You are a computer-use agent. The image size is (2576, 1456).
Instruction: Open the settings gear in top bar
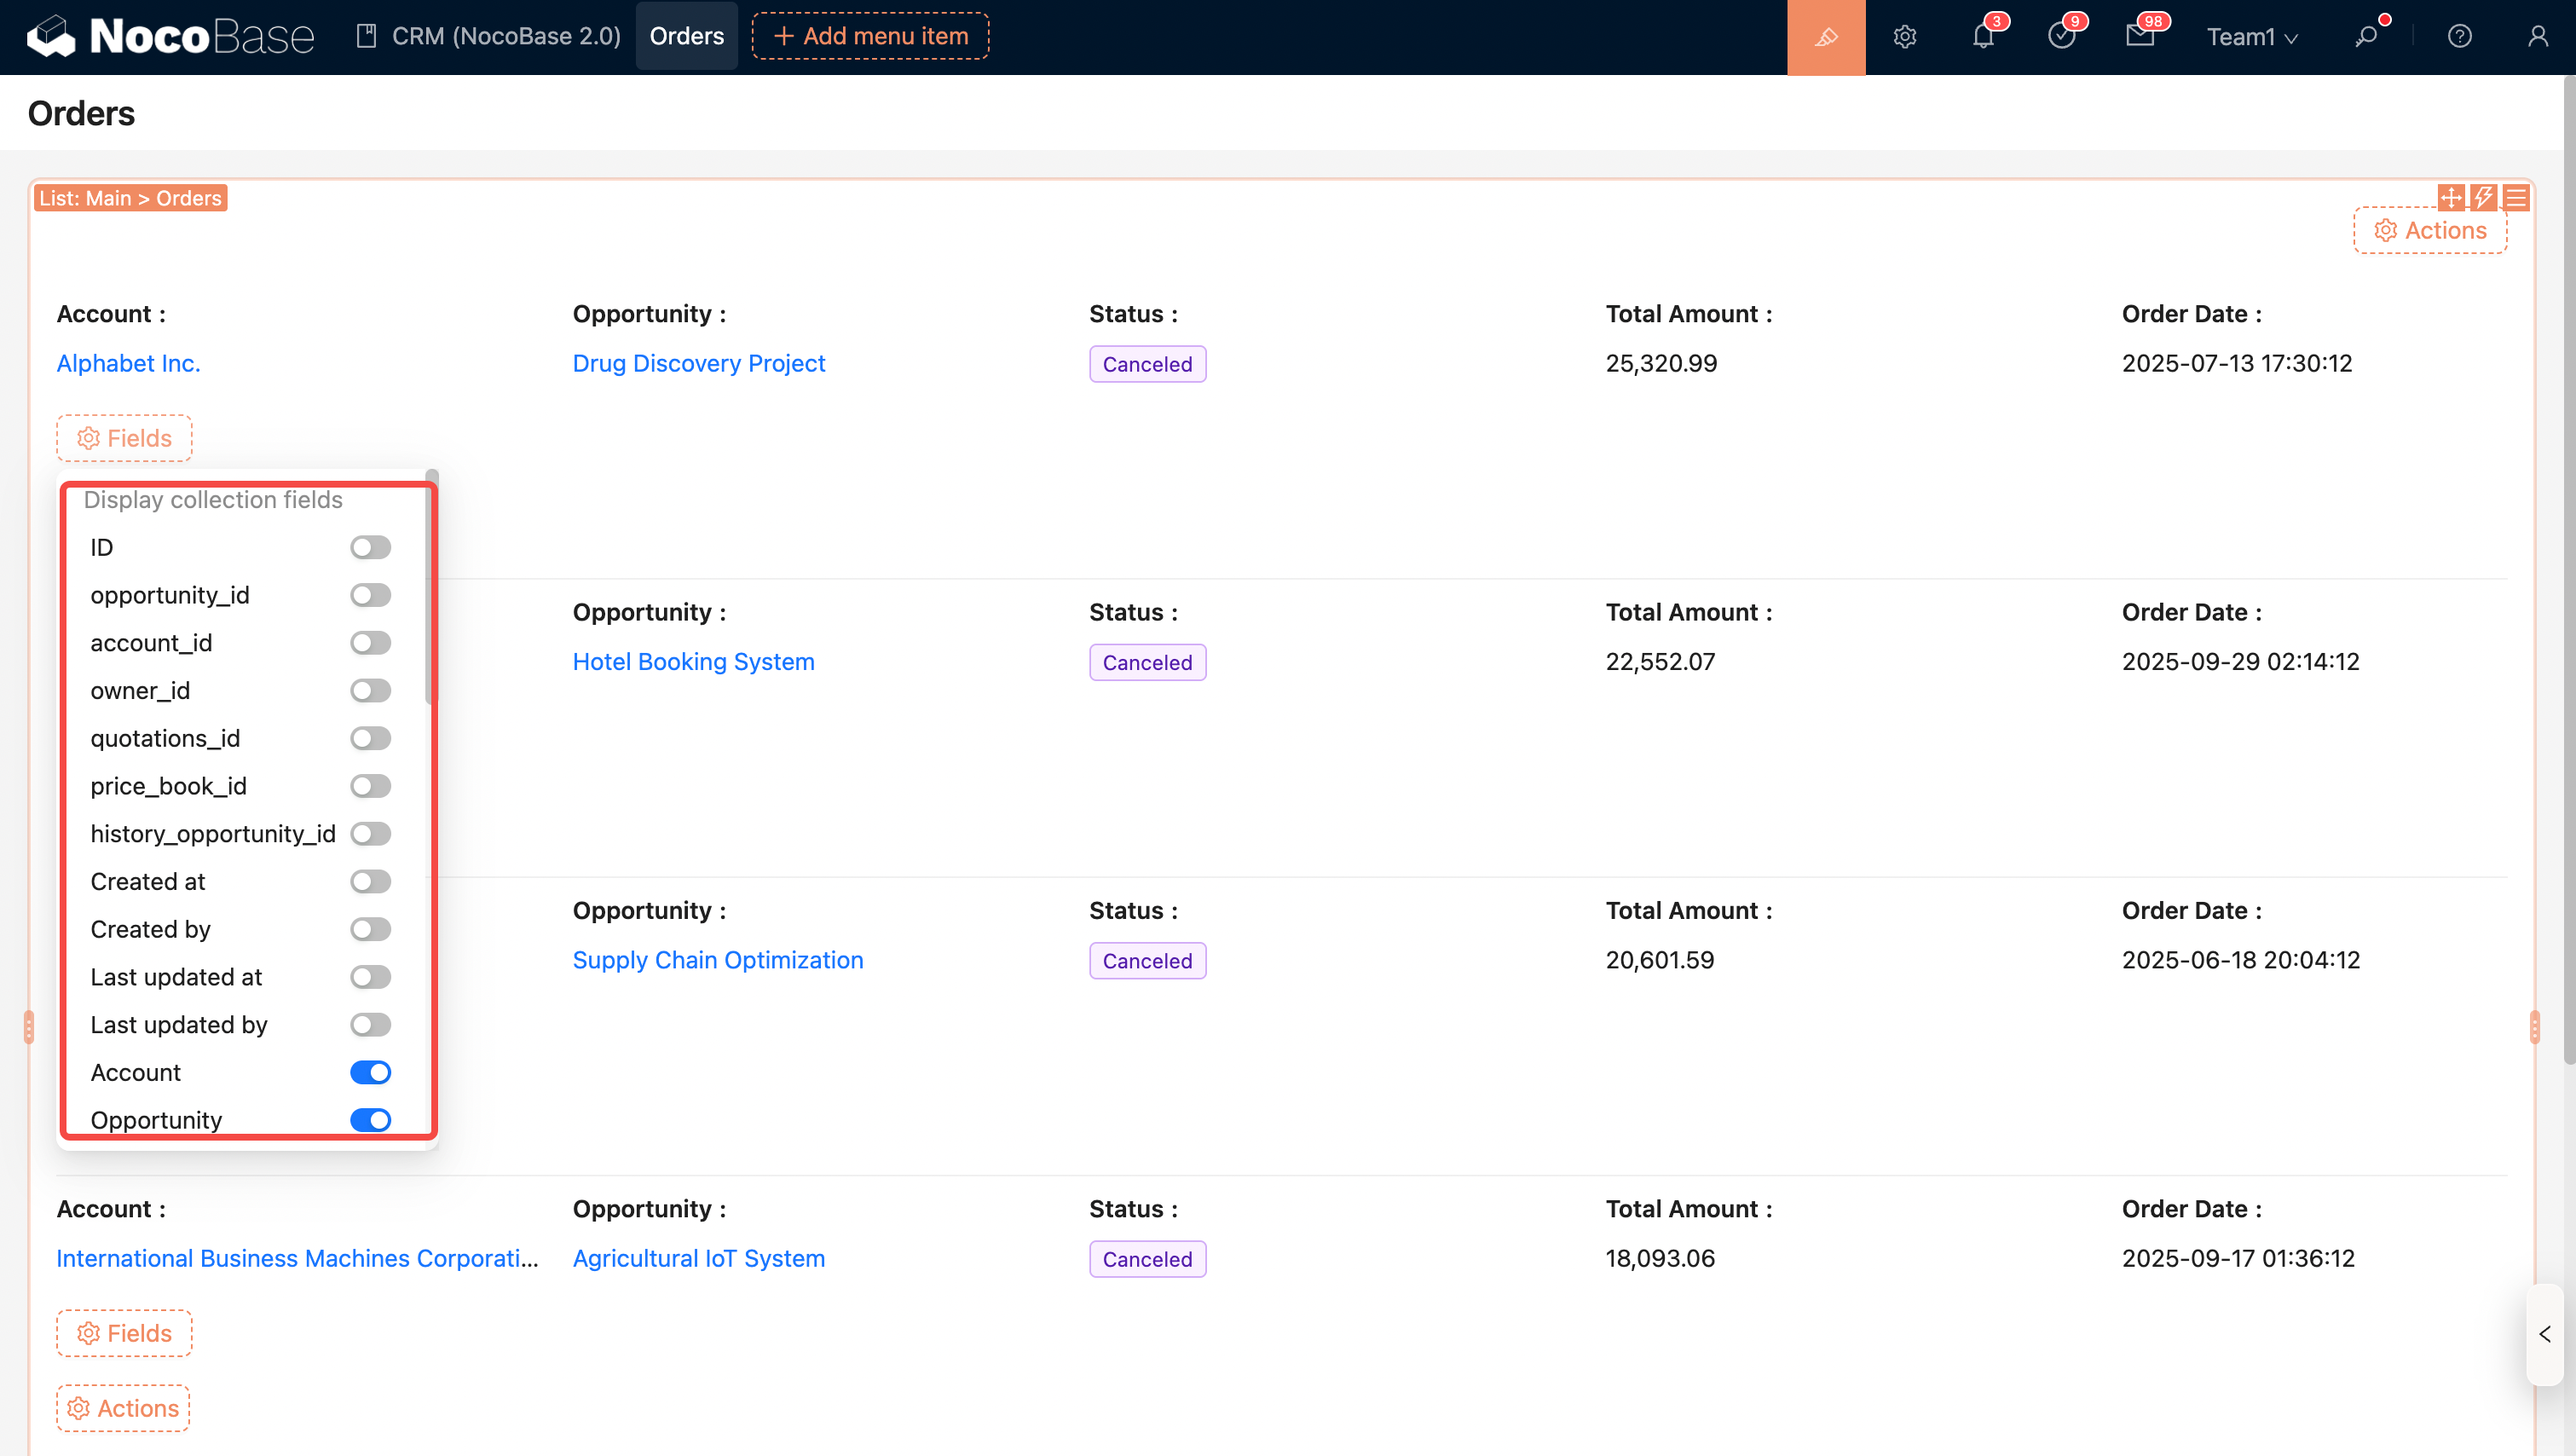click(1904, 37)
